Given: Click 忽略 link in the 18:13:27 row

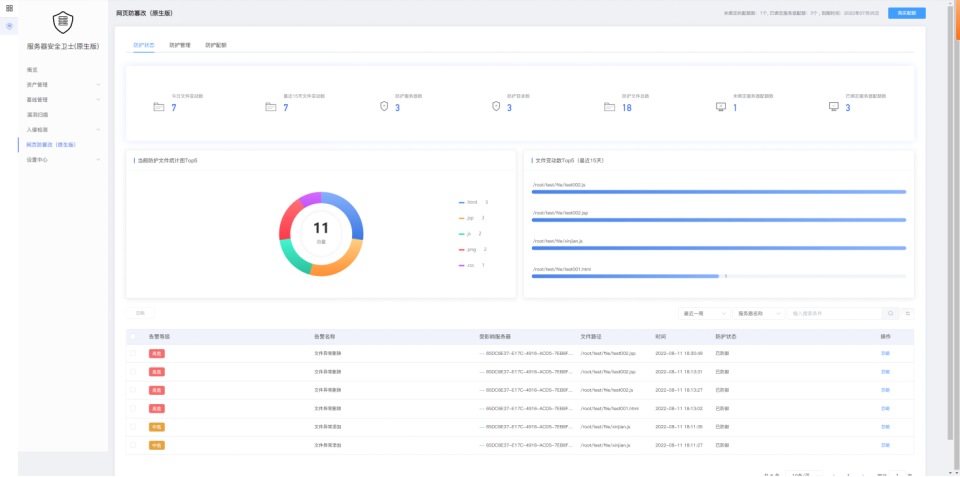Looking at the screenshot, I should 885,390.
